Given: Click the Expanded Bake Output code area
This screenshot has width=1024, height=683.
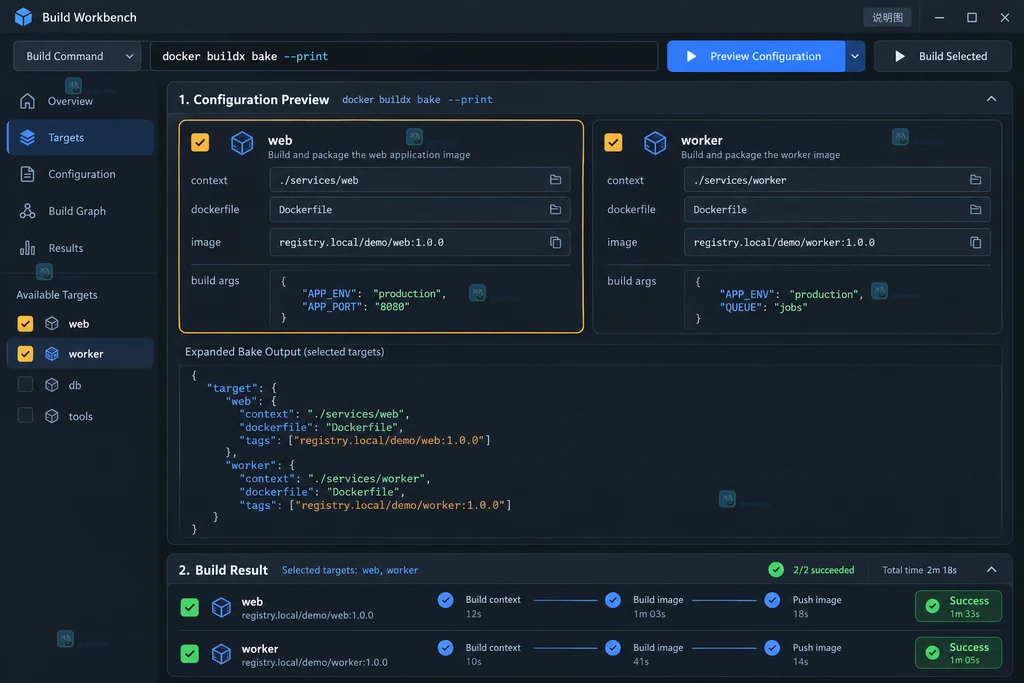Looking at the screenshot, I should pos(590,451).
